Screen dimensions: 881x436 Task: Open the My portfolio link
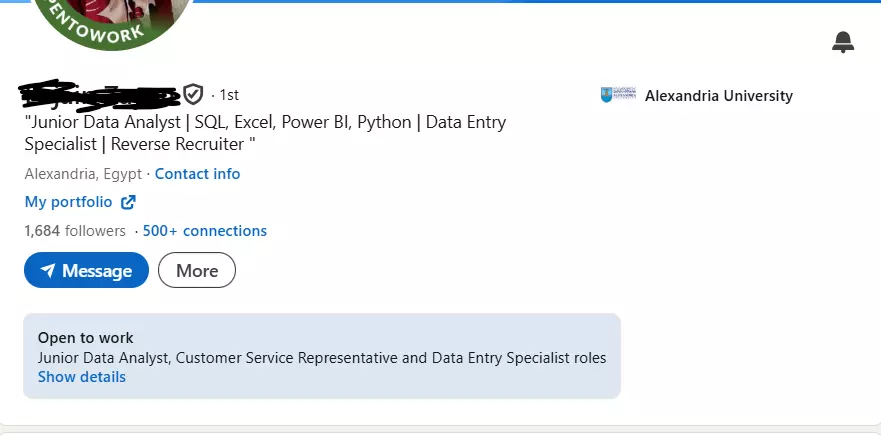click(x=68, y=202)
